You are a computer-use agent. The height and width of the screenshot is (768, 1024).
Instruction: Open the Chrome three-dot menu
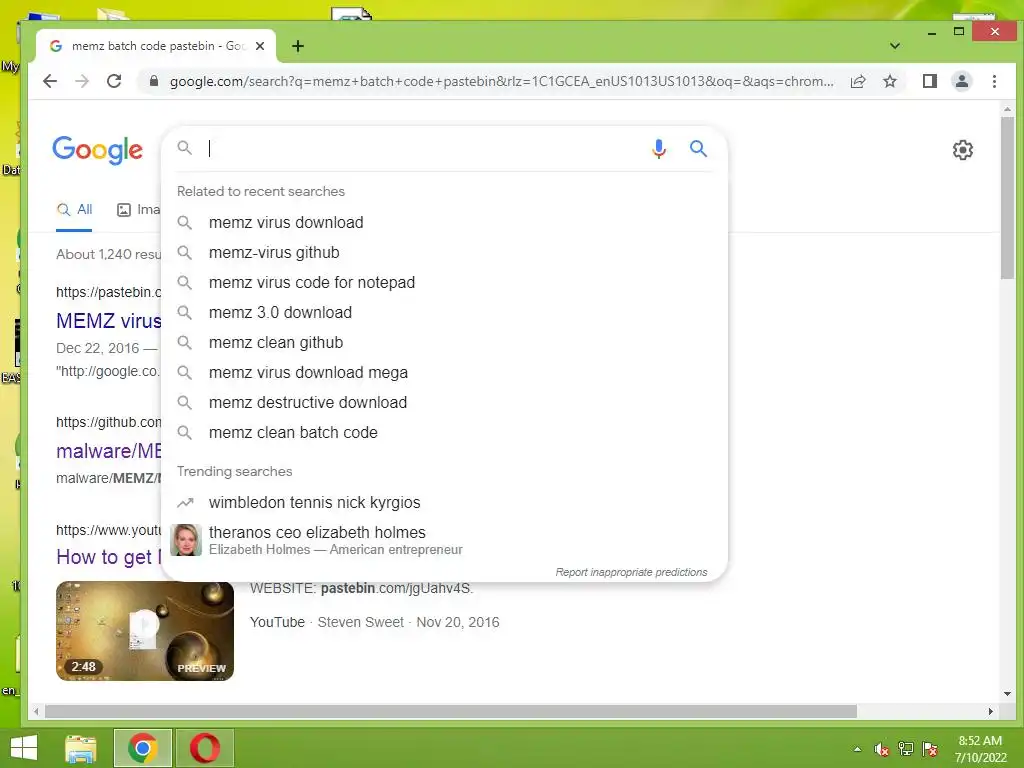pyautogui.click(x=994, y=81)
